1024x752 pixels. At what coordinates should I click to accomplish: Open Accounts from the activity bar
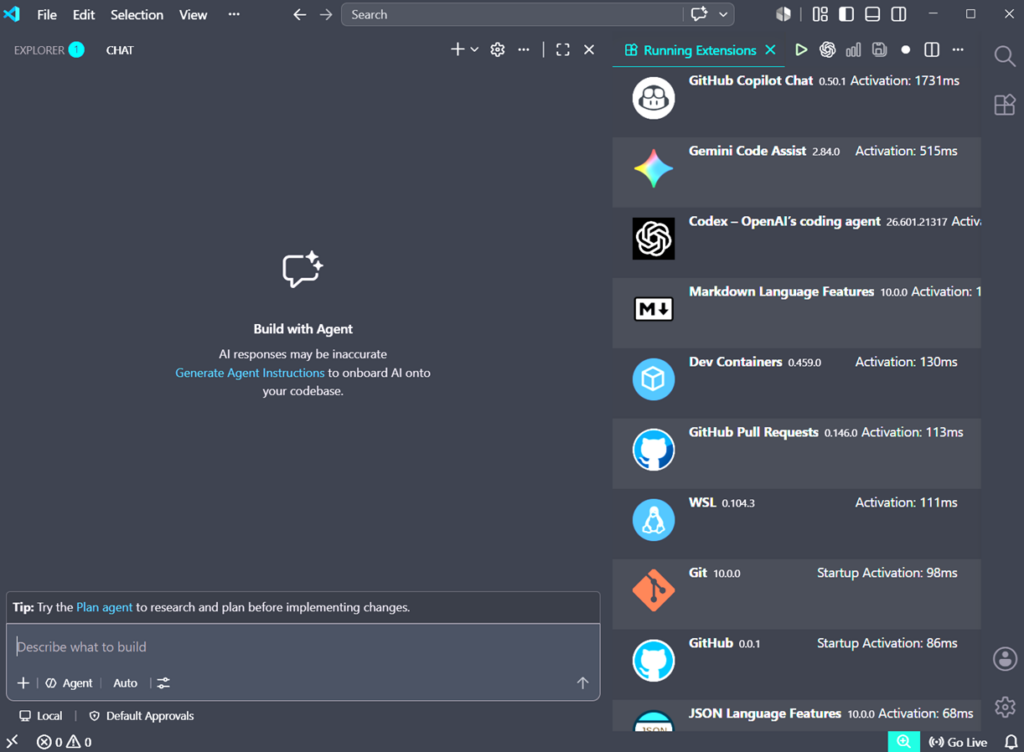[x=1005, y=659]
